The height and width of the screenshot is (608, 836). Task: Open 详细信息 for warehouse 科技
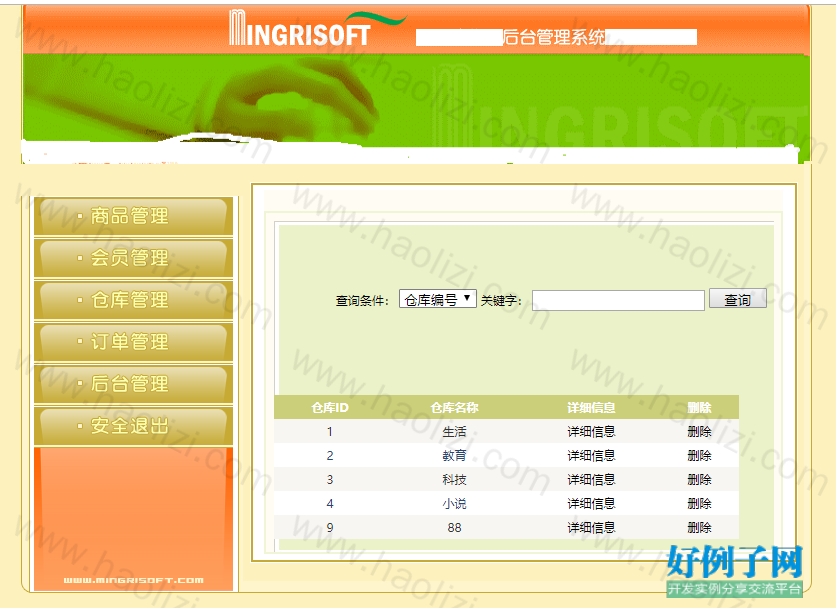[591, 479]
